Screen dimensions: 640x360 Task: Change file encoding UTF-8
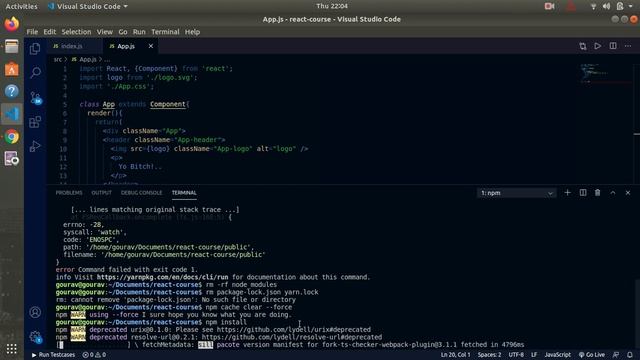tap(516, 355)
